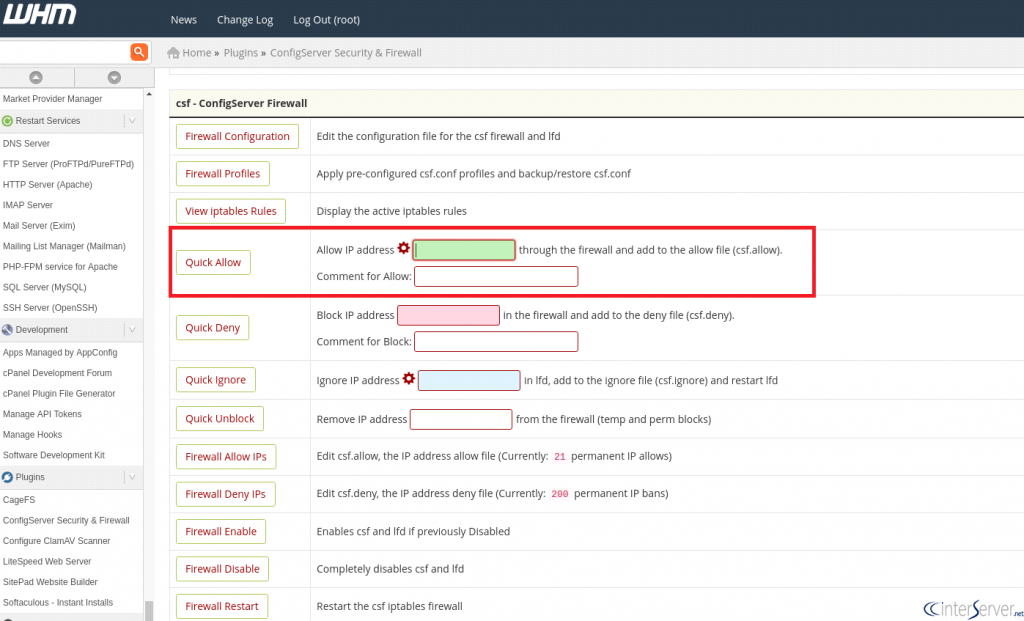Open LiteSpeed Web Server in sidebar
The width and height of the screenshot is (1024, 621).
click(47, 562)
